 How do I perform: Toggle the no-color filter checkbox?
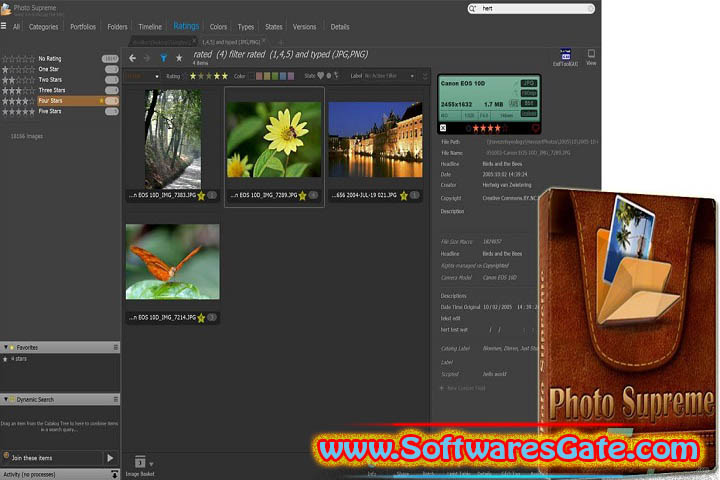251,76
